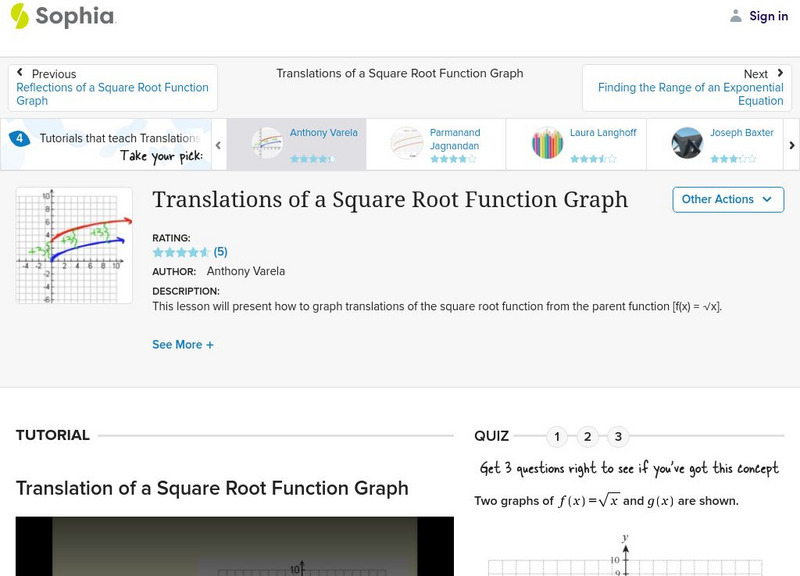
Task: Open the Other Actions dropdown
Action: click(726, 200)
